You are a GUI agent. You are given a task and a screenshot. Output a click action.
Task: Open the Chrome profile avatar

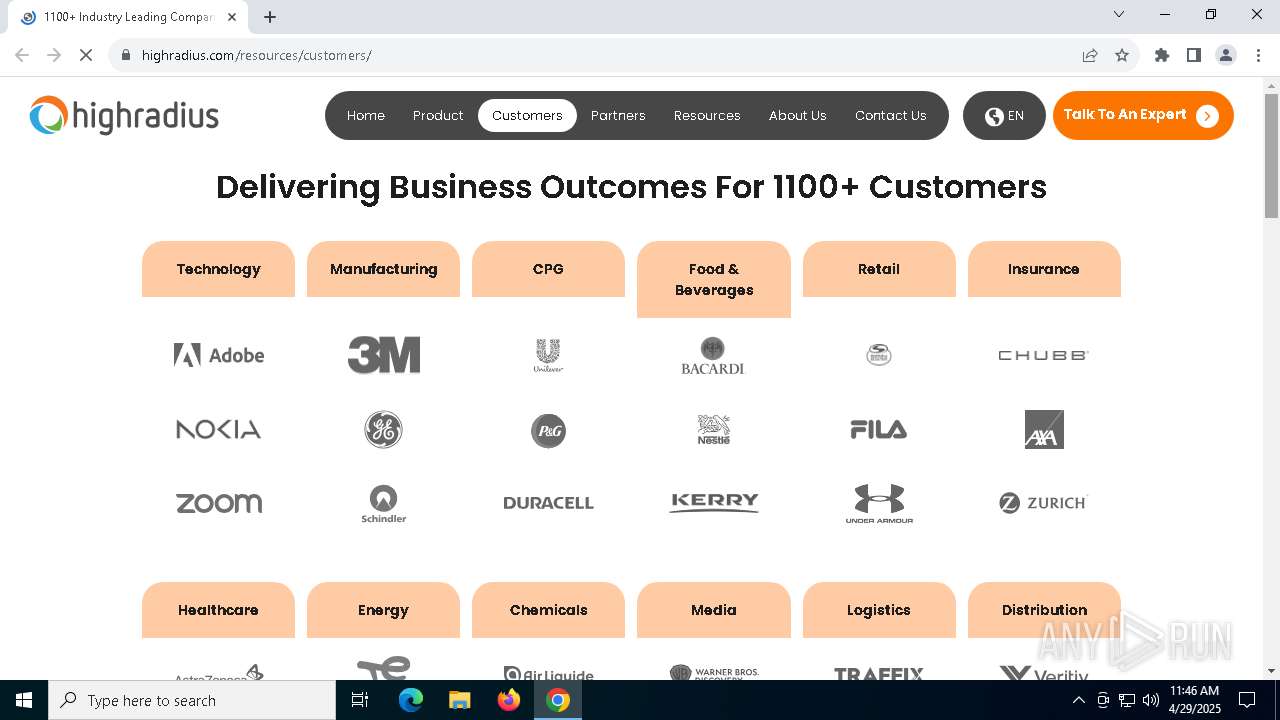click(1226, 55)
